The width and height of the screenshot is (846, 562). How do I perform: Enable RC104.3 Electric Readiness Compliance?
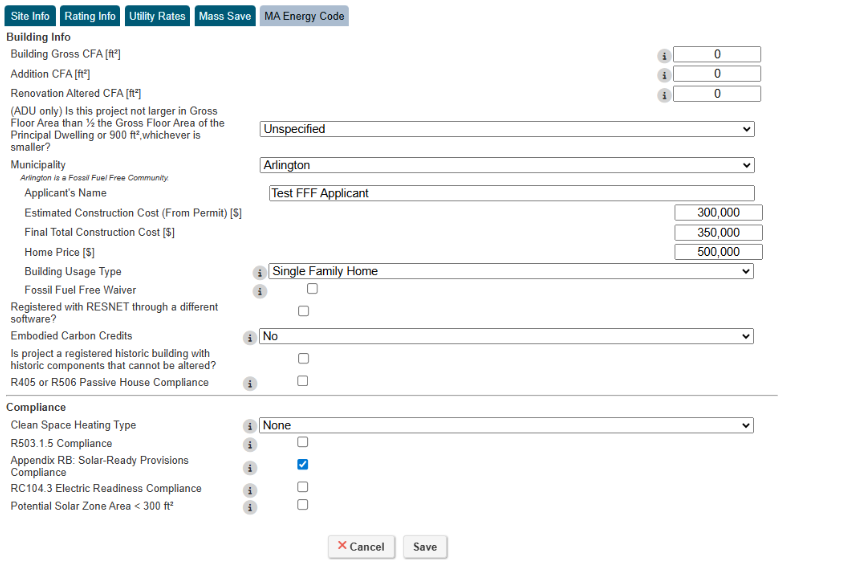303,487
